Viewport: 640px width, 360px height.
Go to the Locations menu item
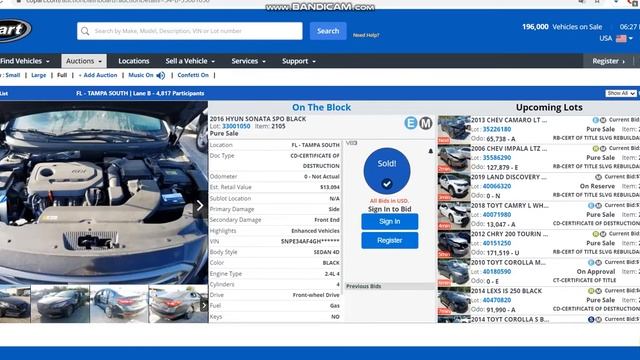coord(133,61)
